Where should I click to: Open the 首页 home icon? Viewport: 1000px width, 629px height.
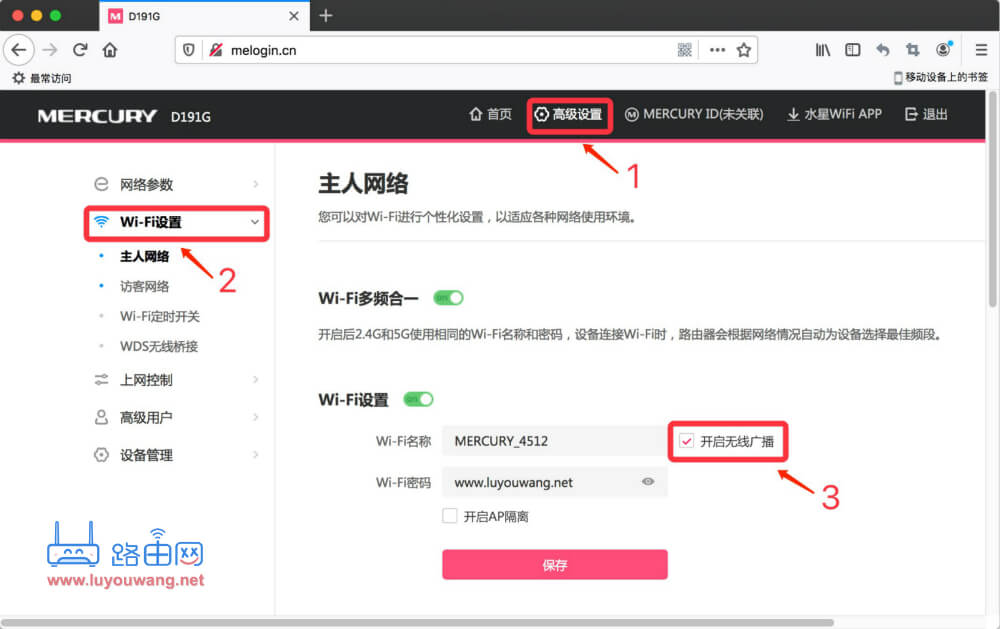(477, 115)
